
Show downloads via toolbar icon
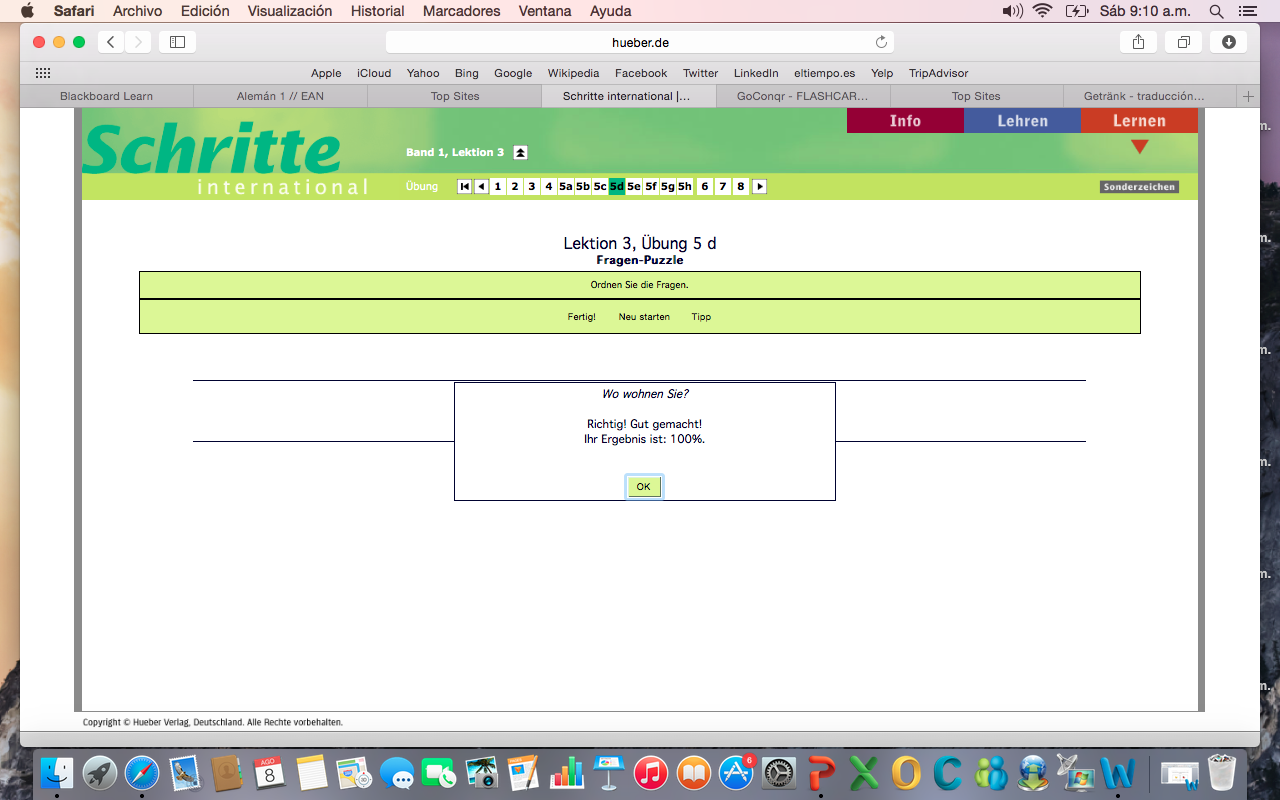[x=1229, y=42]
